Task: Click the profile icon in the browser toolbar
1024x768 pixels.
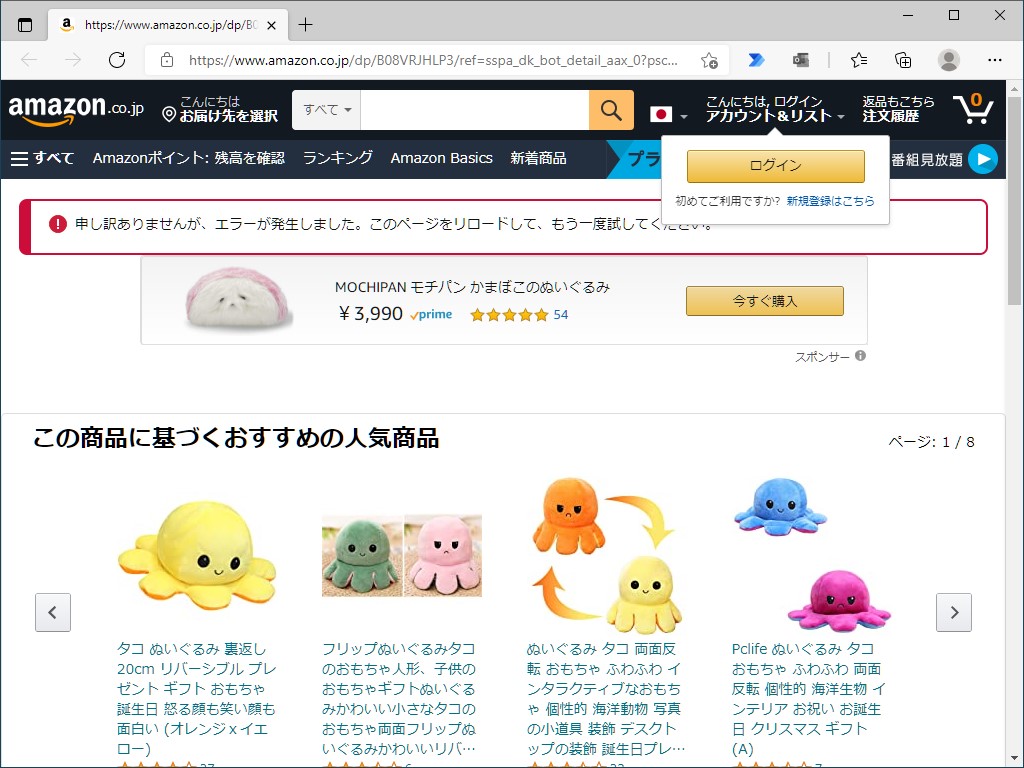Action: [948, 60]
